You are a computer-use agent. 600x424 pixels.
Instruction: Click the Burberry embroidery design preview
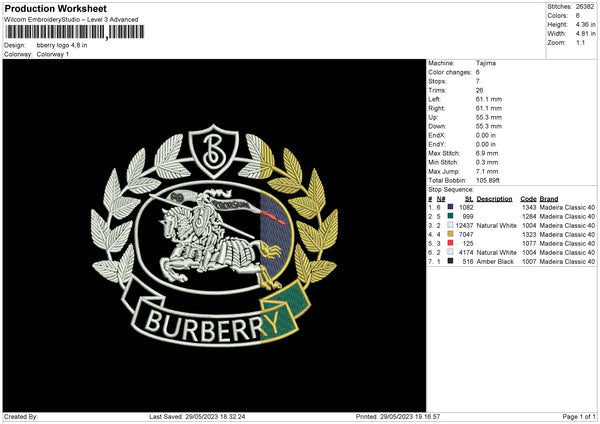point(214,235)
